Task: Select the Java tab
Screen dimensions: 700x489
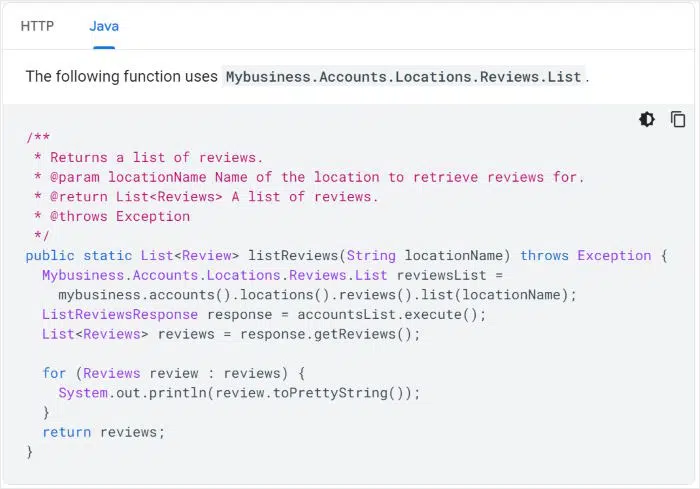Action: tap(104, 26)
